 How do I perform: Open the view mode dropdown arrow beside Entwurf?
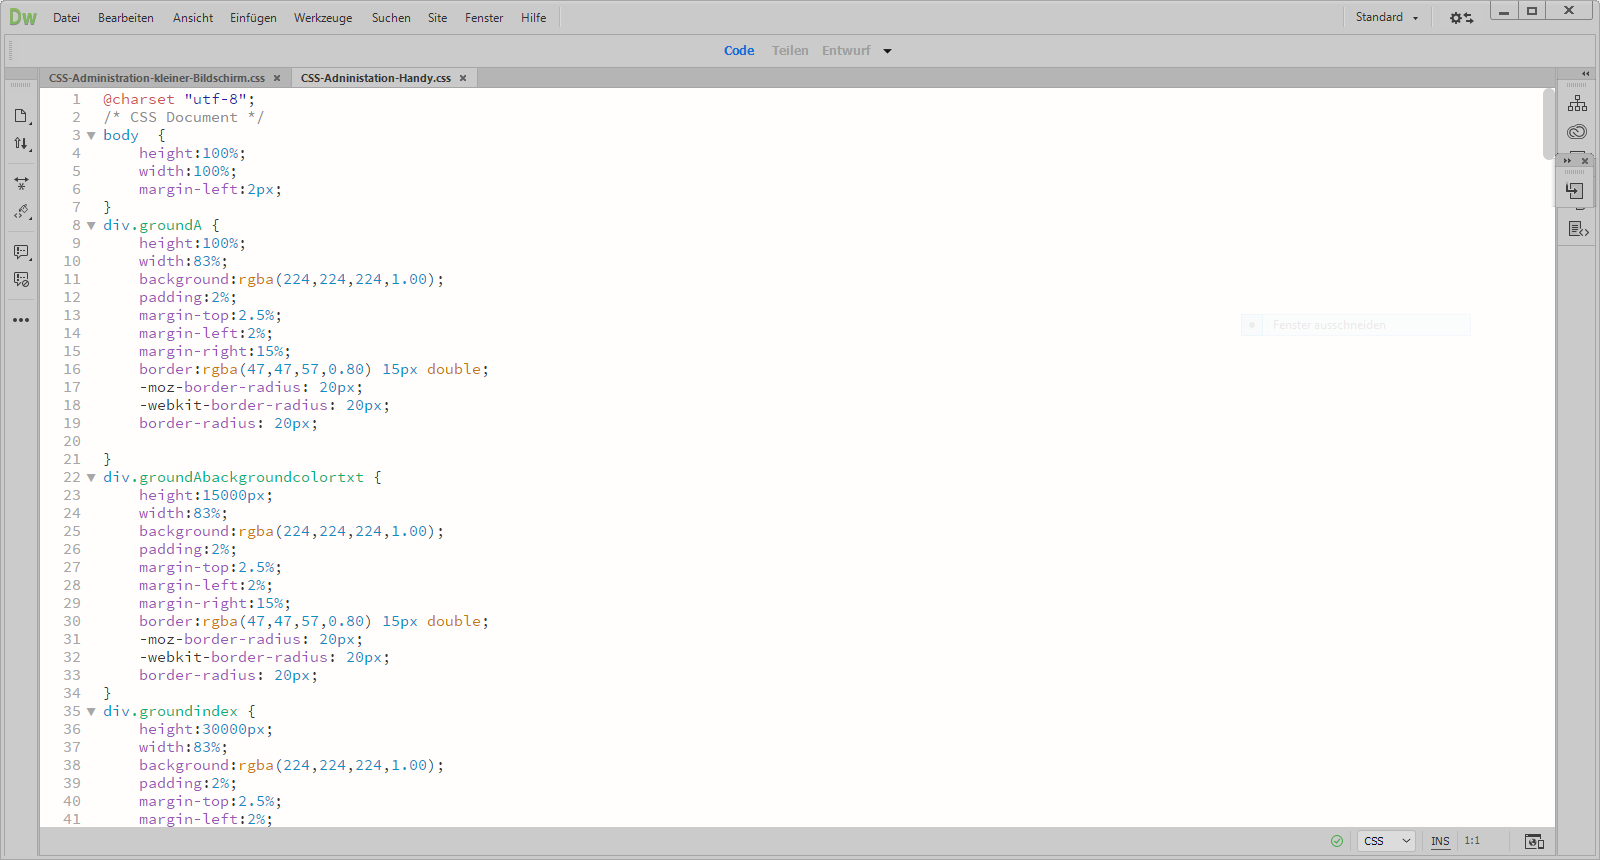[x=887, y=51]
